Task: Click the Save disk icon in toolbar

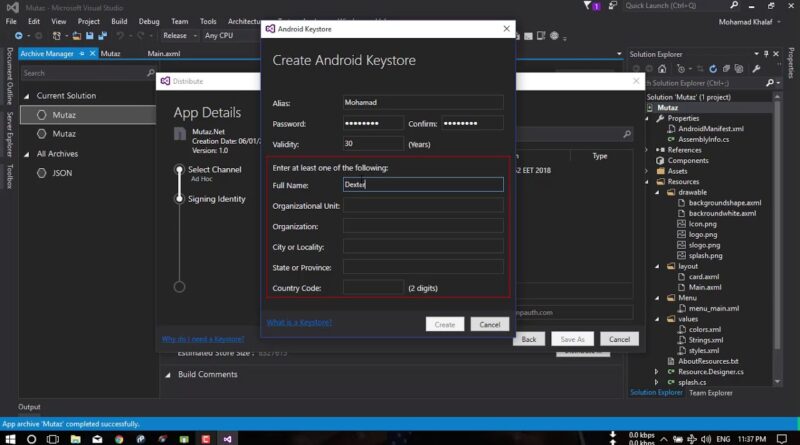Action: coord(90,36)
